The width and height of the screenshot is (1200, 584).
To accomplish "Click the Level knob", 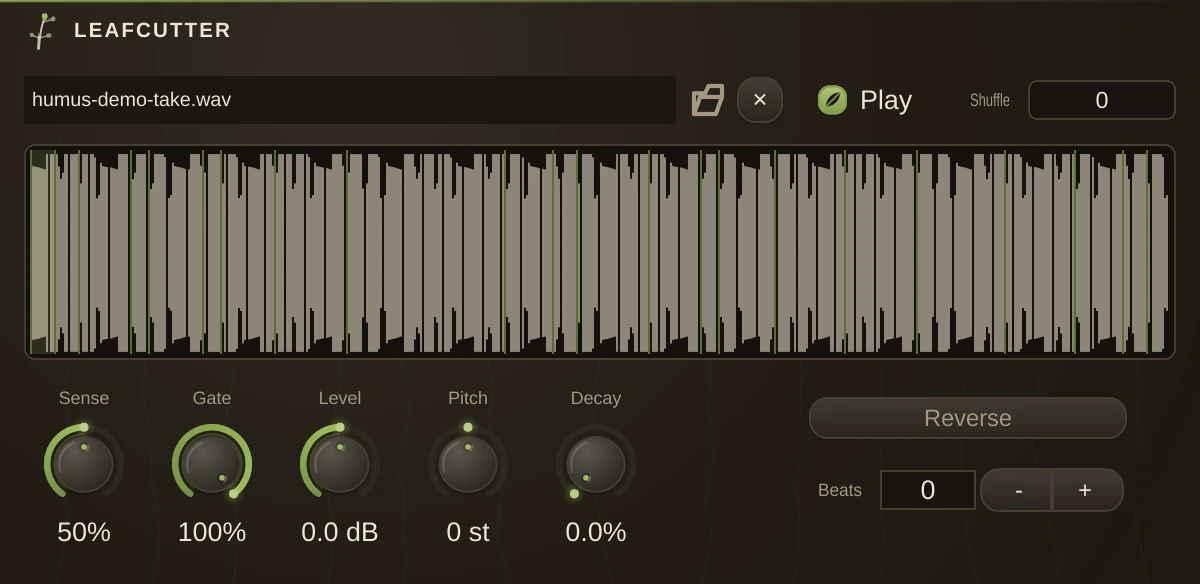I will click(x=340, y=464).
